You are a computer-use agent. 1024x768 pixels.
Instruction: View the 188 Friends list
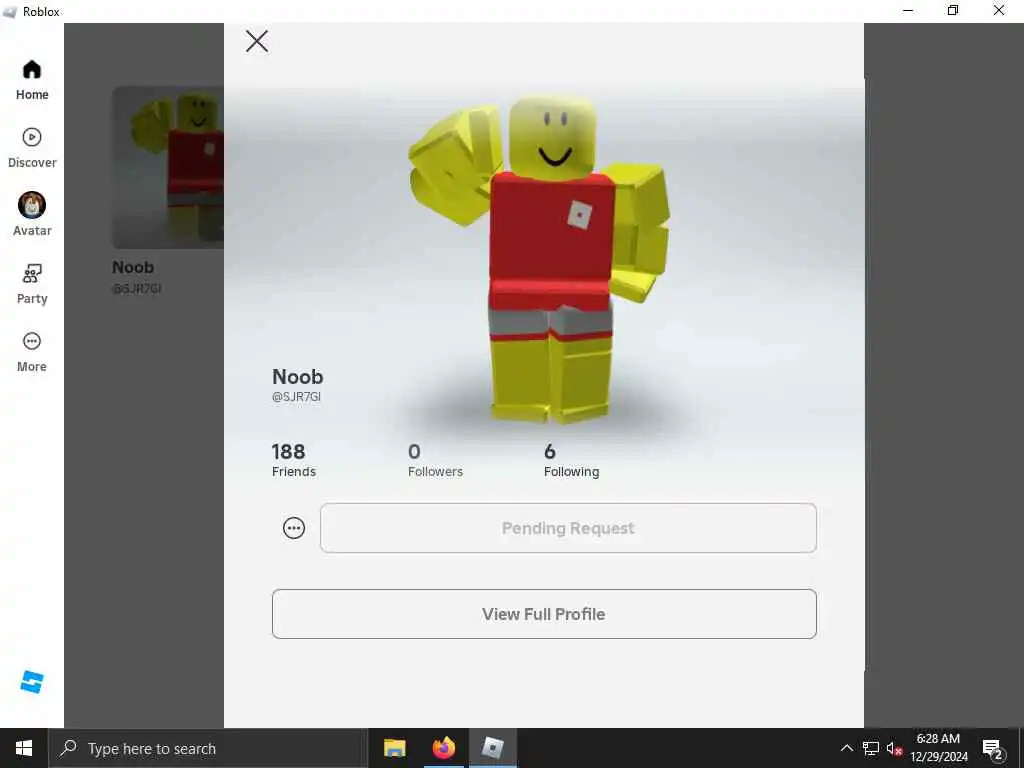click(x=294, y=460)
